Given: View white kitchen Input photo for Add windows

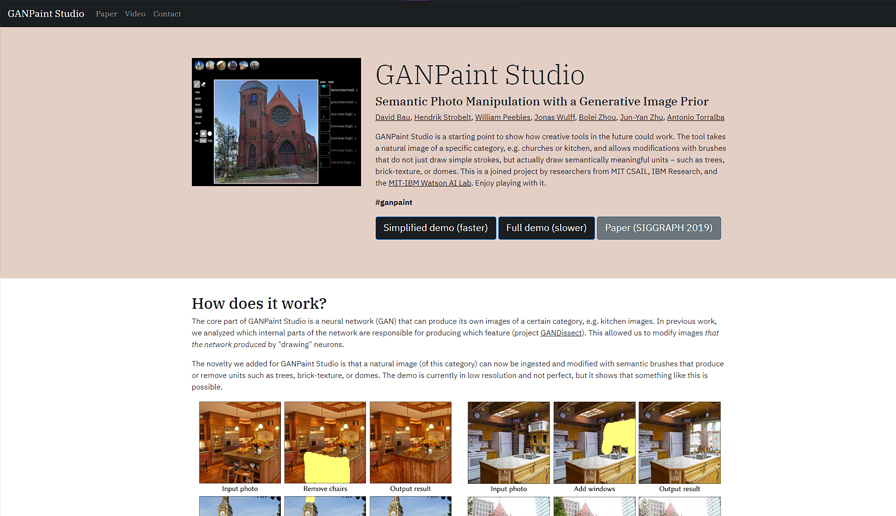Looking at the screenshot, I should pyautogui.click(x=509, y=442).
